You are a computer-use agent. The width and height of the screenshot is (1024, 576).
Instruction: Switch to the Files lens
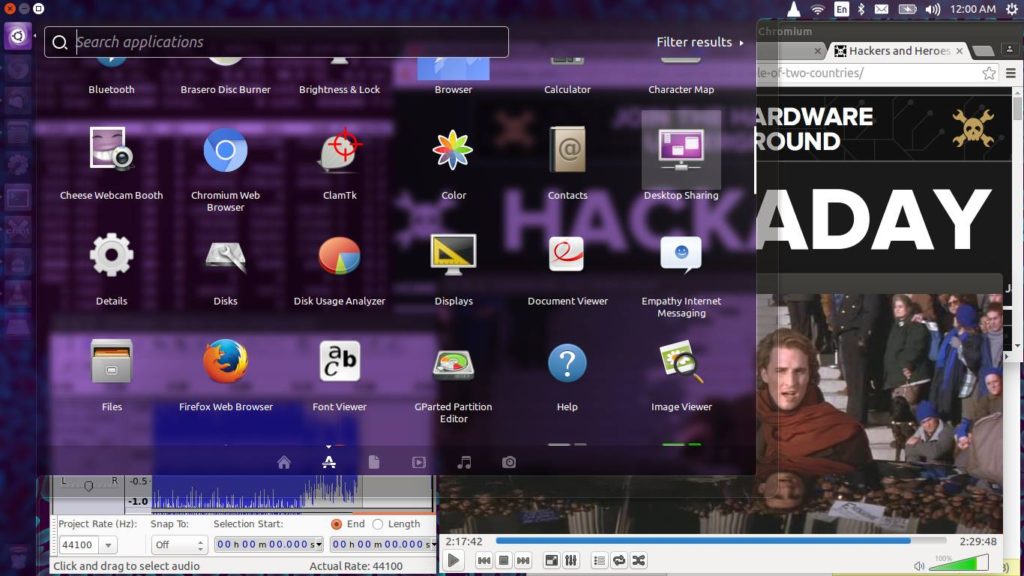click(x=374, y=462)
